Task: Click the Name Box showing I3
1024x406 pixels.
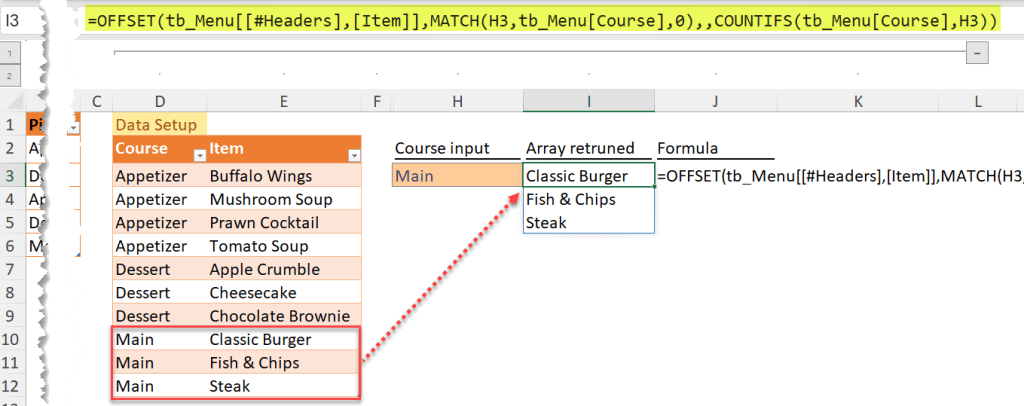Action: click(25, 18)
